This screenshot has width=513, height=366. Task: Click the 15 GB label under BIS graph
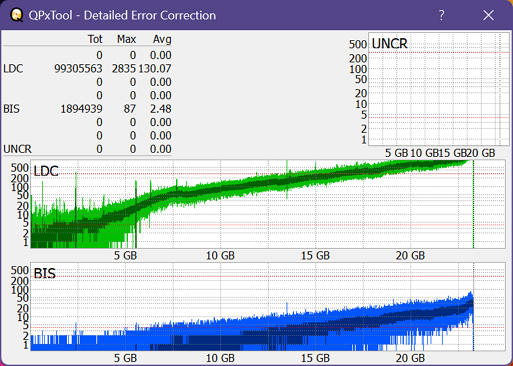[315, 358]
